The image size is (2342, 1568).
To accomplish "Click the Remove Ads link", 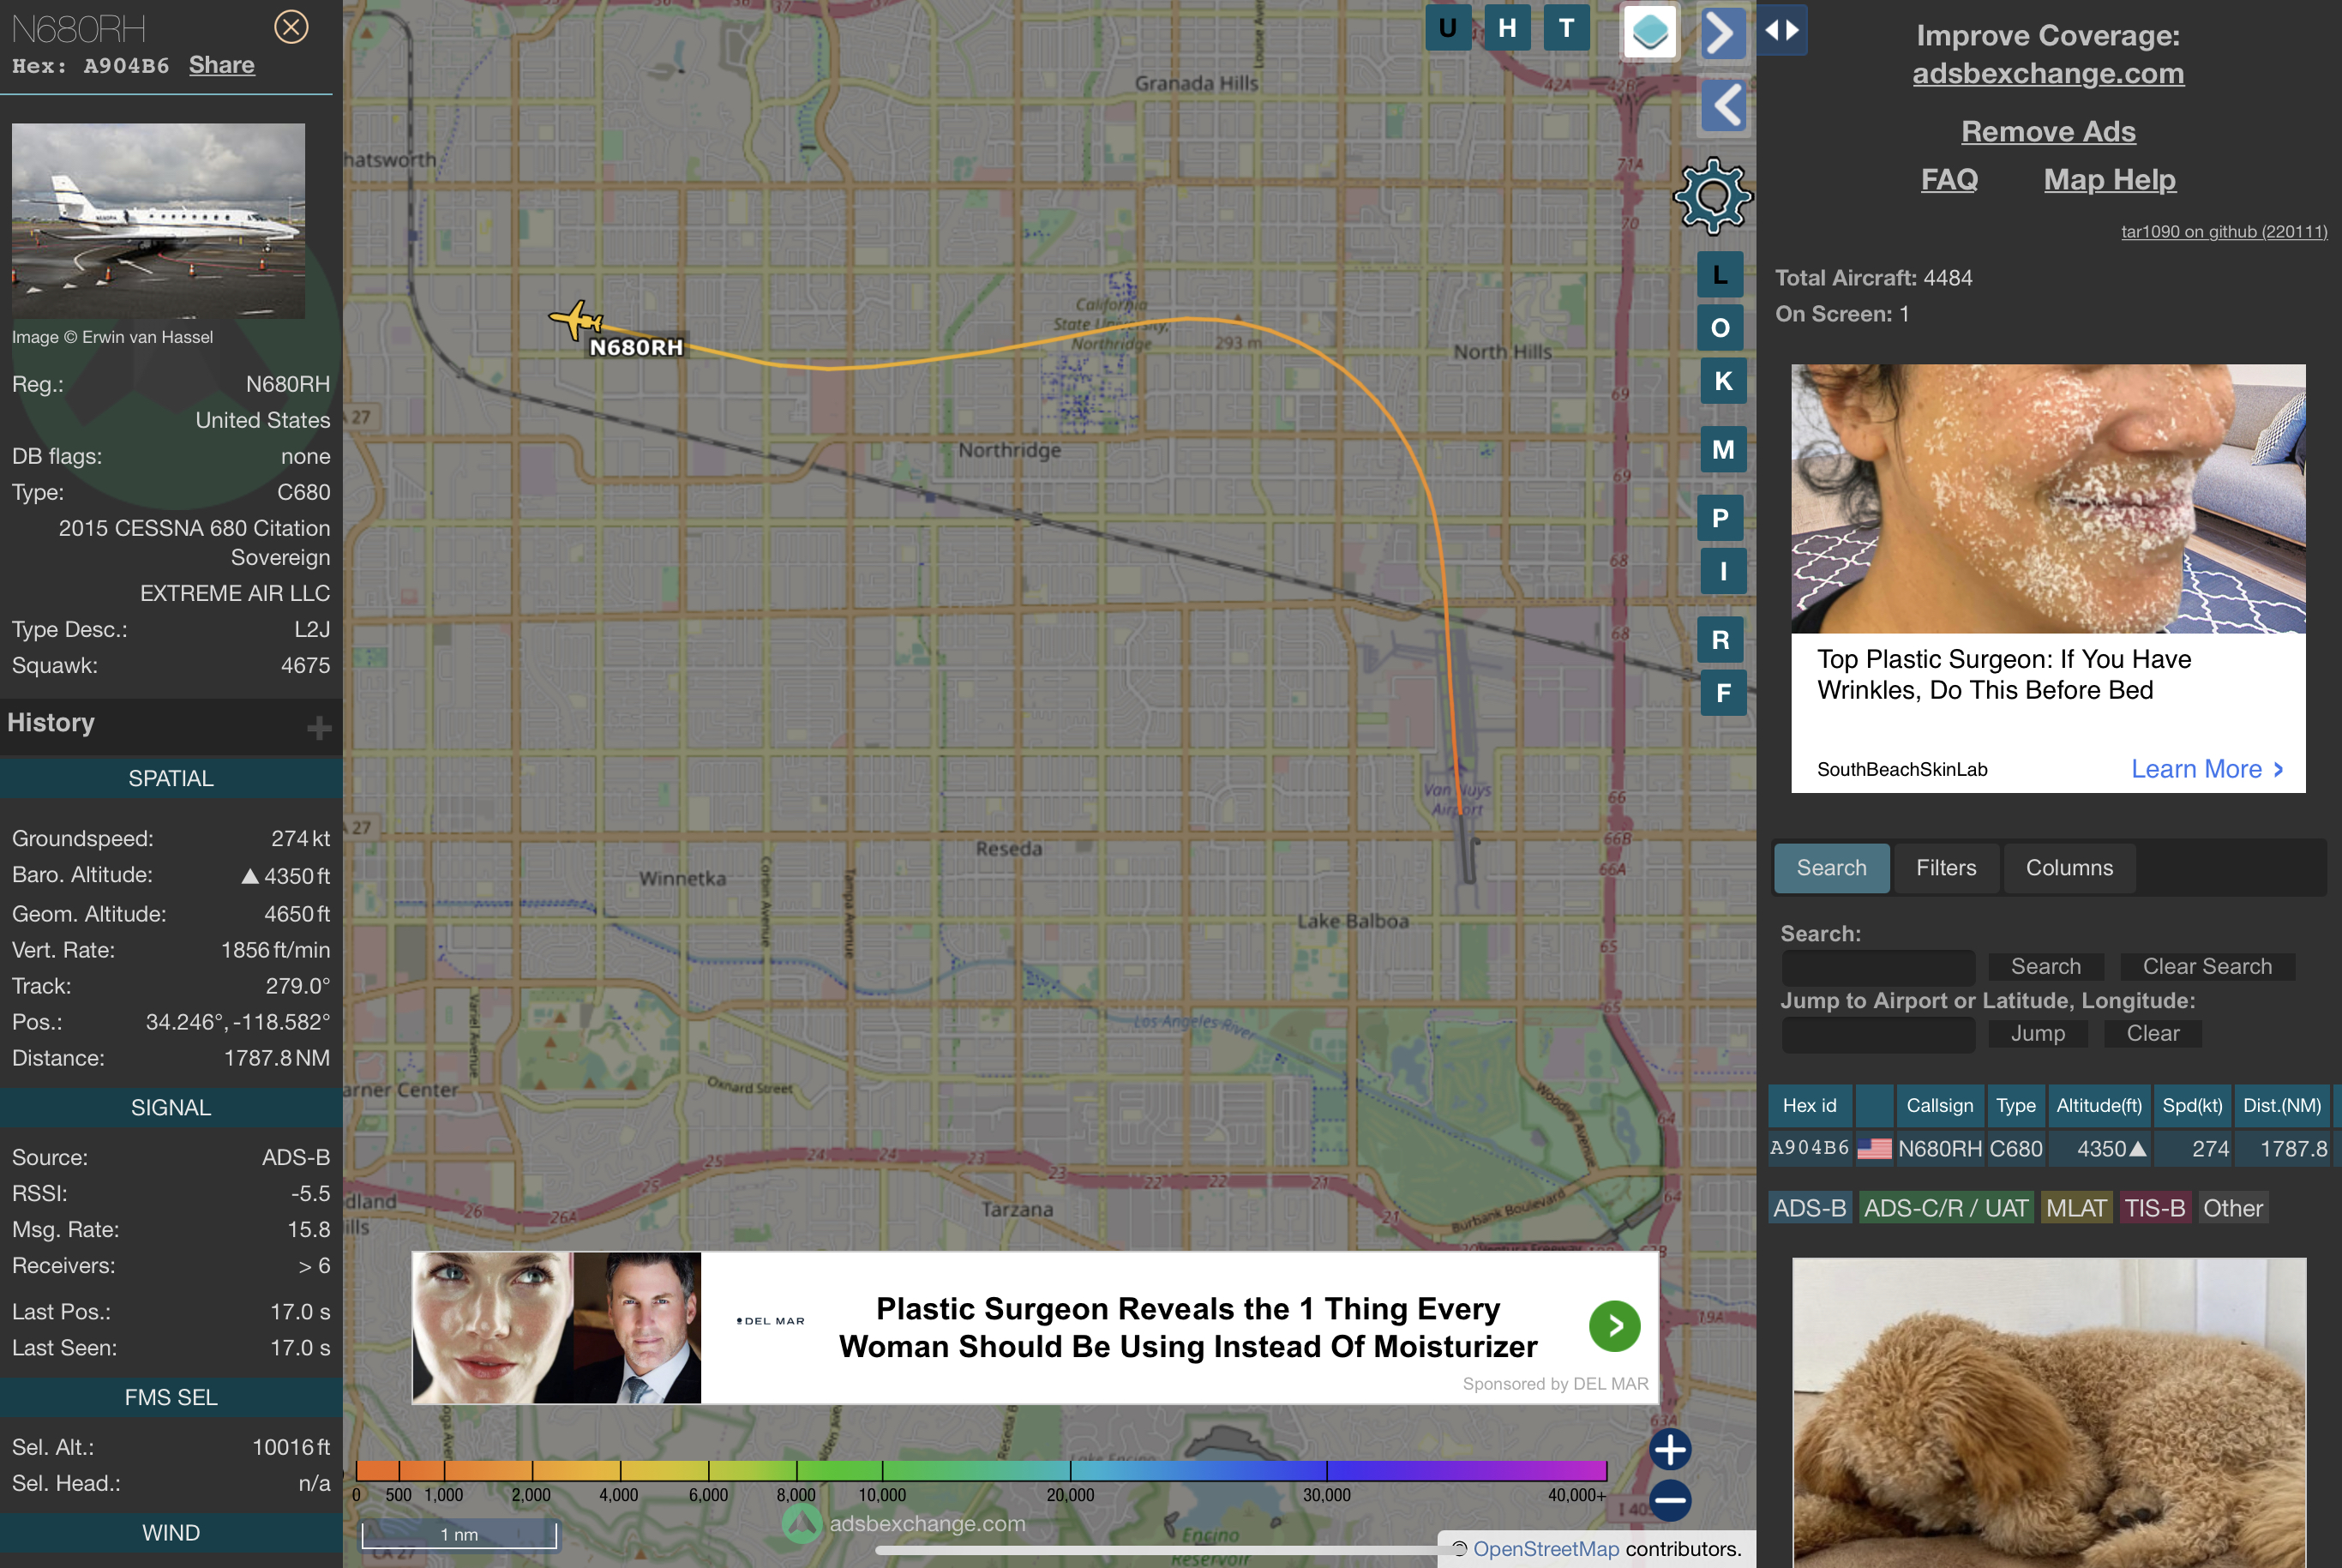I will point(2048,132).
